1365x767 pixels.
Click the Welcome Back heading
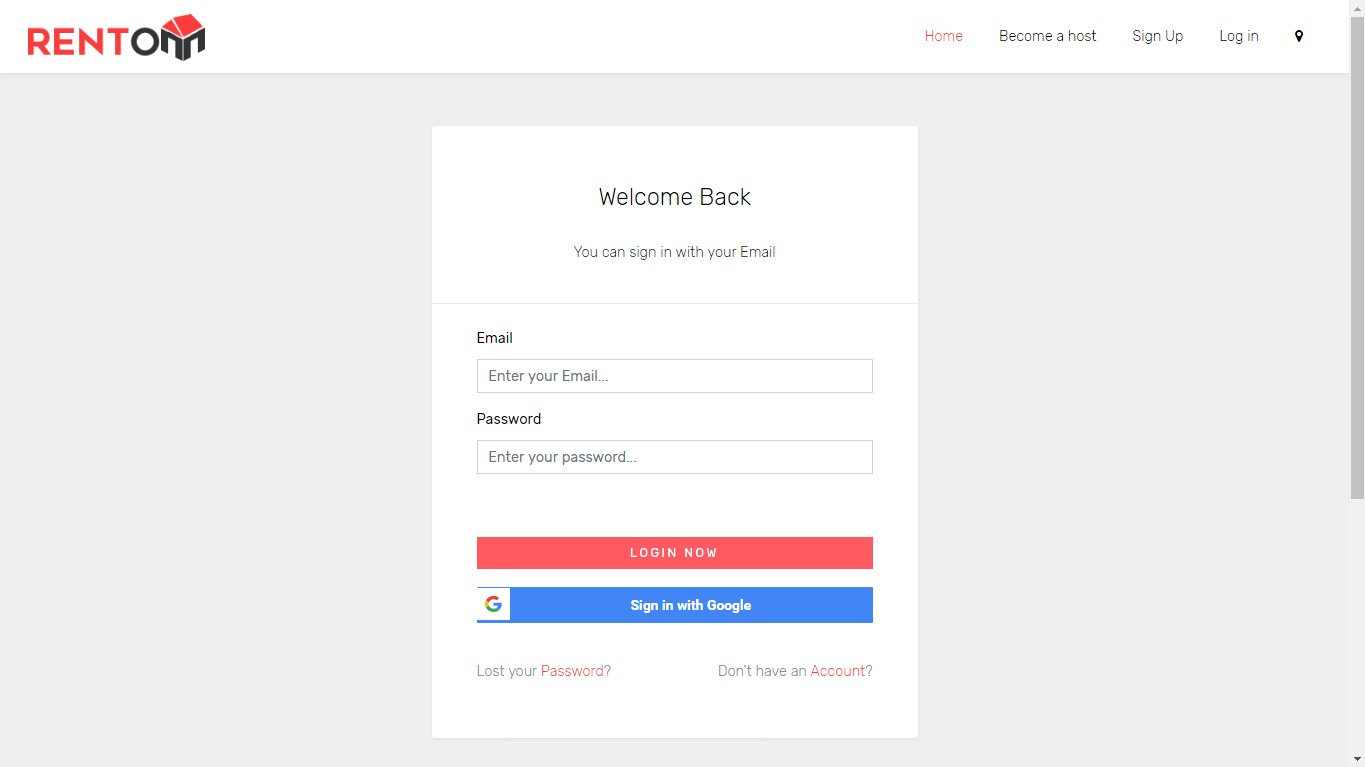(674, 197)
